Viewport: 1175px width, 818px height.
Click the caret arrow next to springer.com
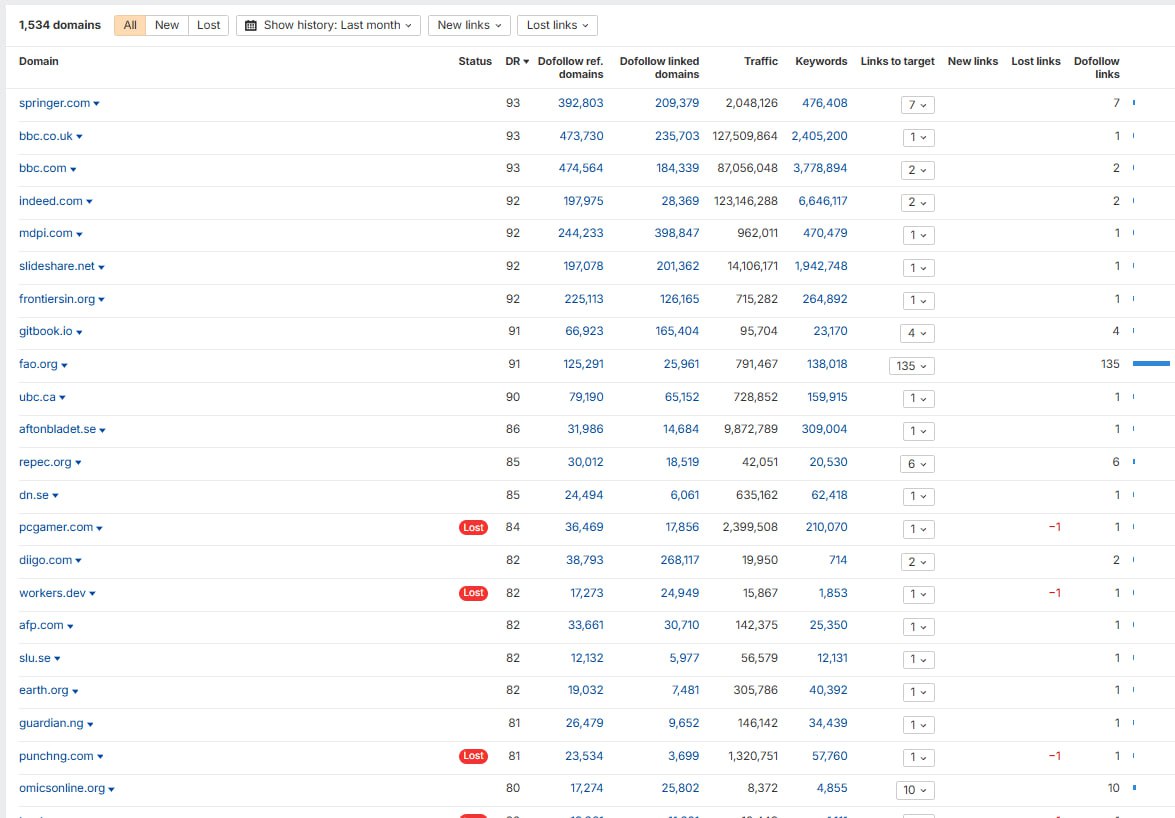tap(97, 104)
